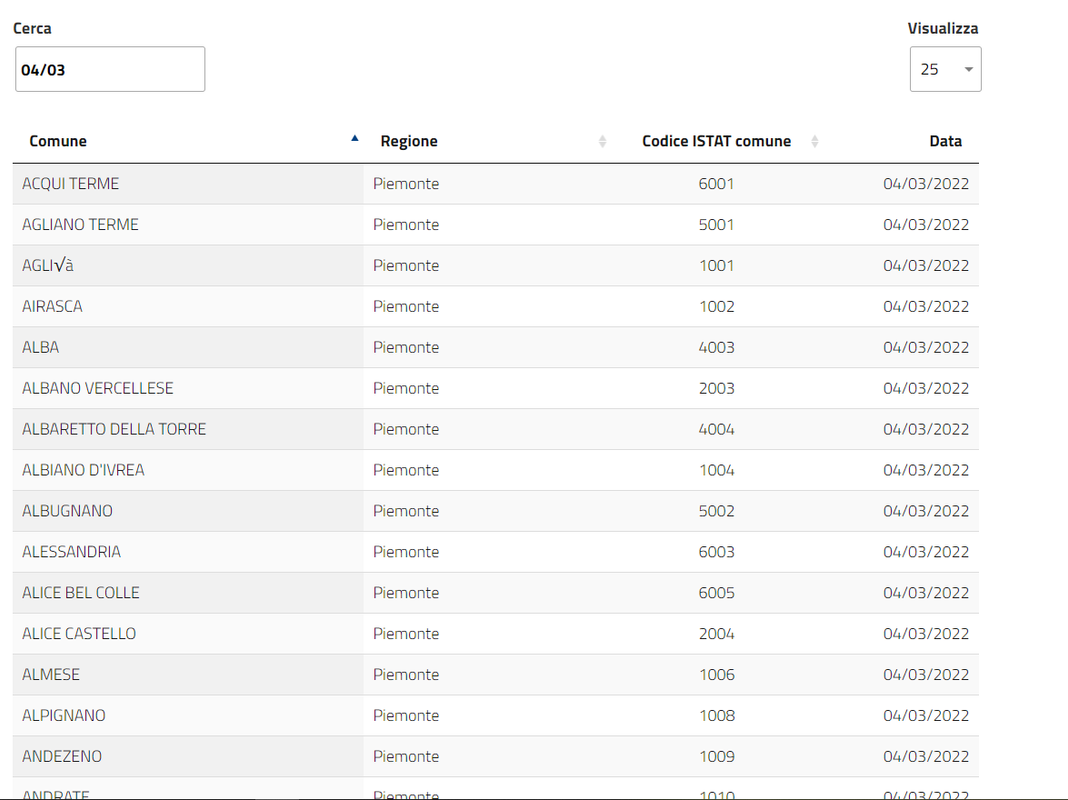The height and width of the screenshot is (800, 1068).
Task: Sort table by the Comune column header
Action: point(188,141)
